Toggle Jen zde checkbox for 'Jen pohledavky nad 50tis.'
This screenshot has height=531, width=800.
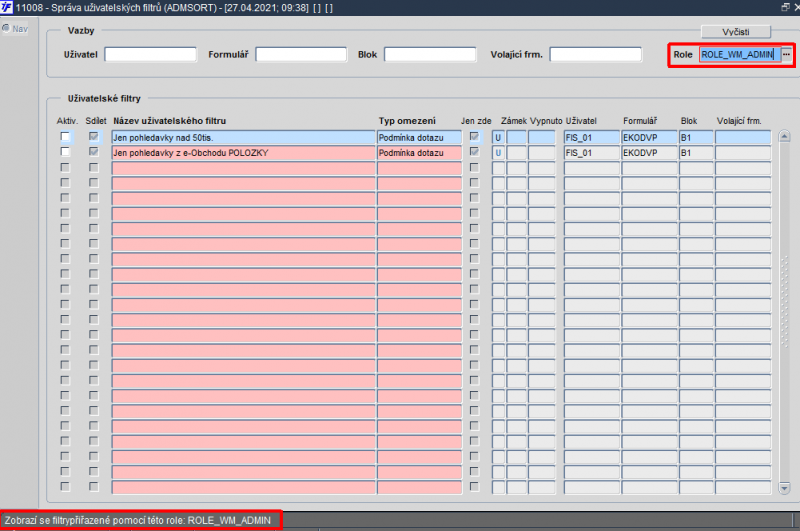(474, 137)
